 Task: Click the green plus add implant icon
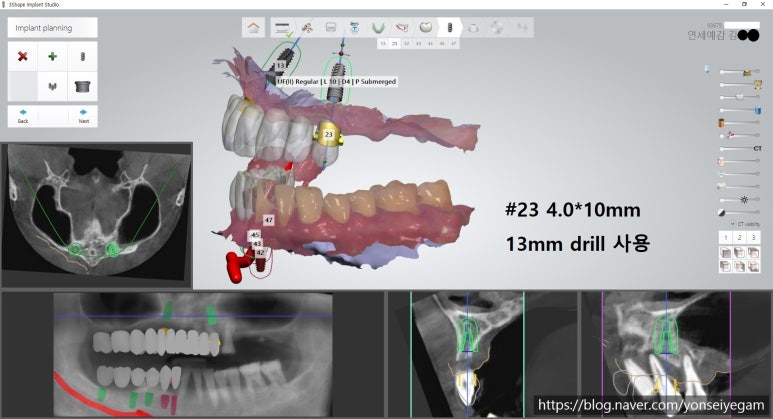[52, 57]
